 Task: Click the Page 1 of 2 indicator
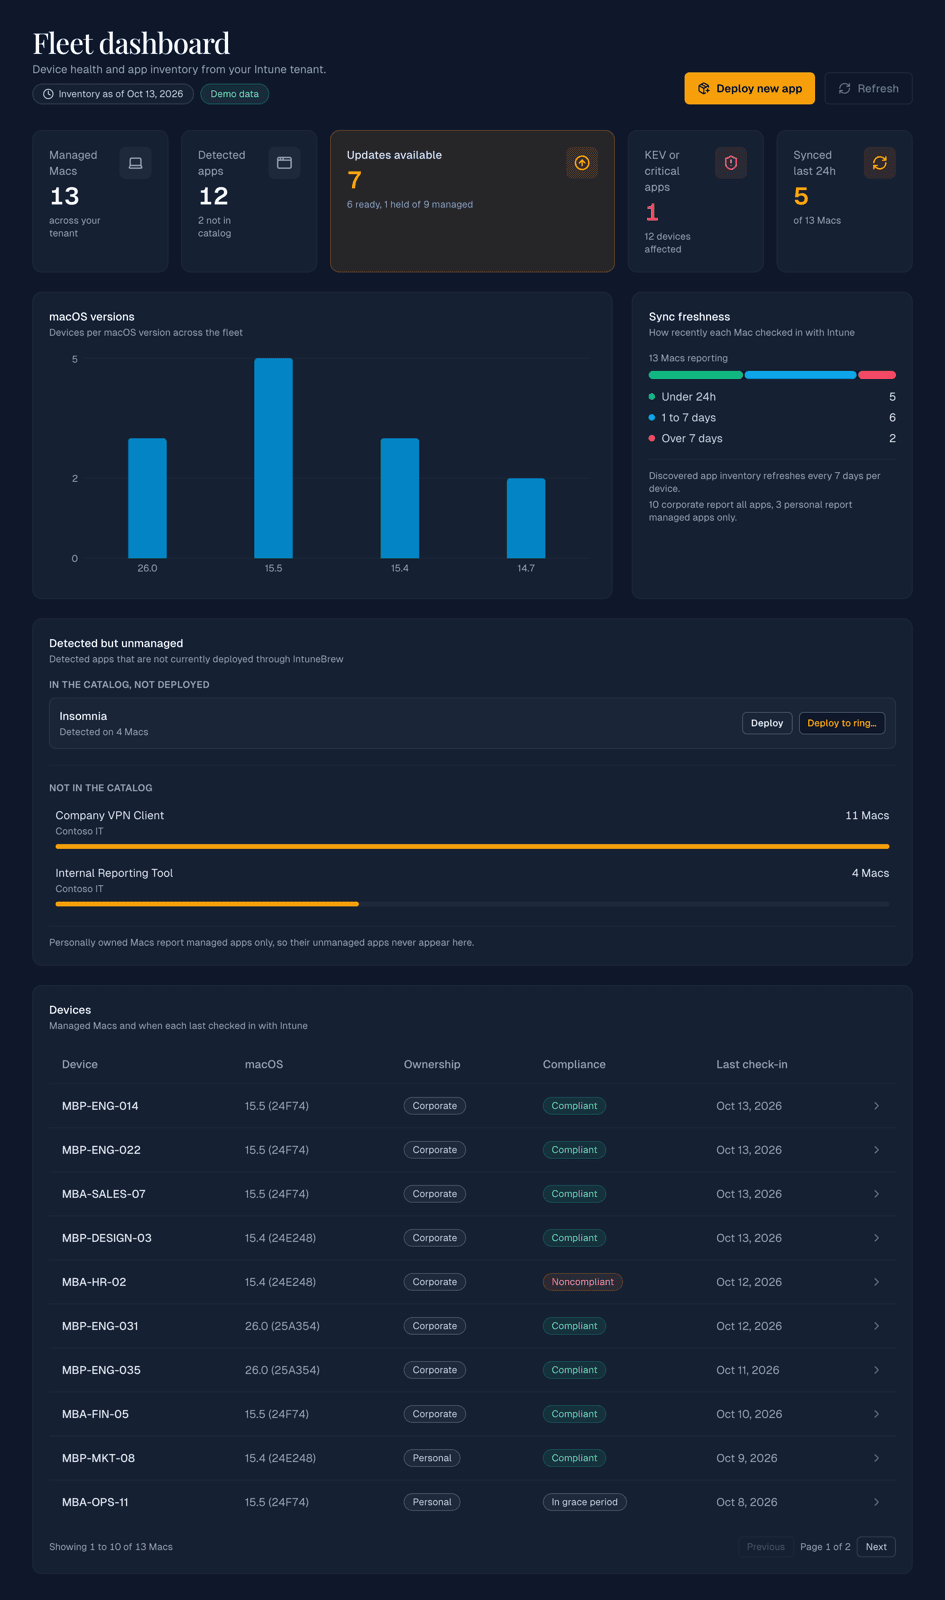tap(825, 1547)
